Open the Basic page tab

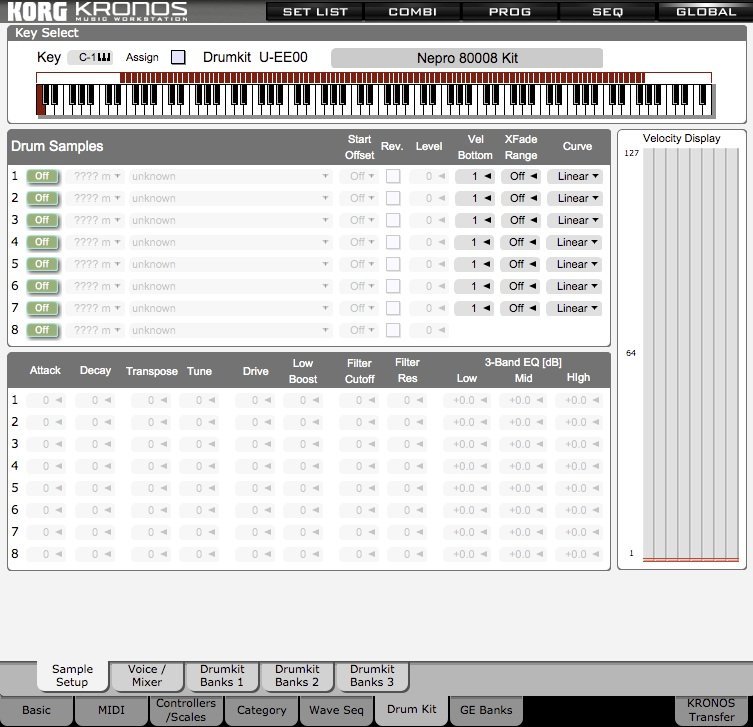[x=36, y=710]
